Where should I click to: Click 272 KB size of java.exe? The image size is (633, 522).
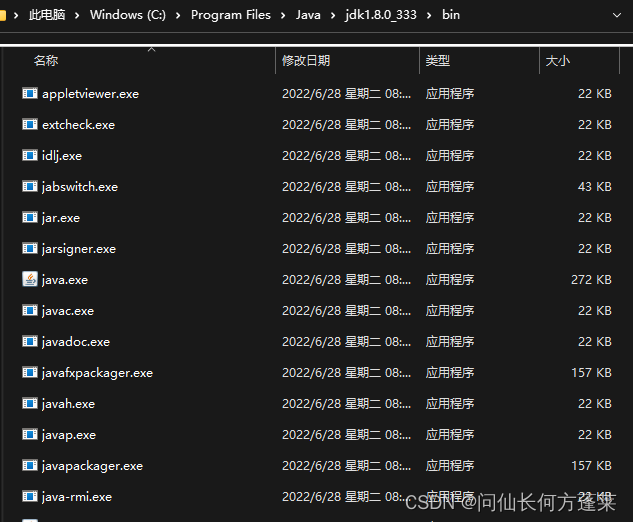click(591, 279)
